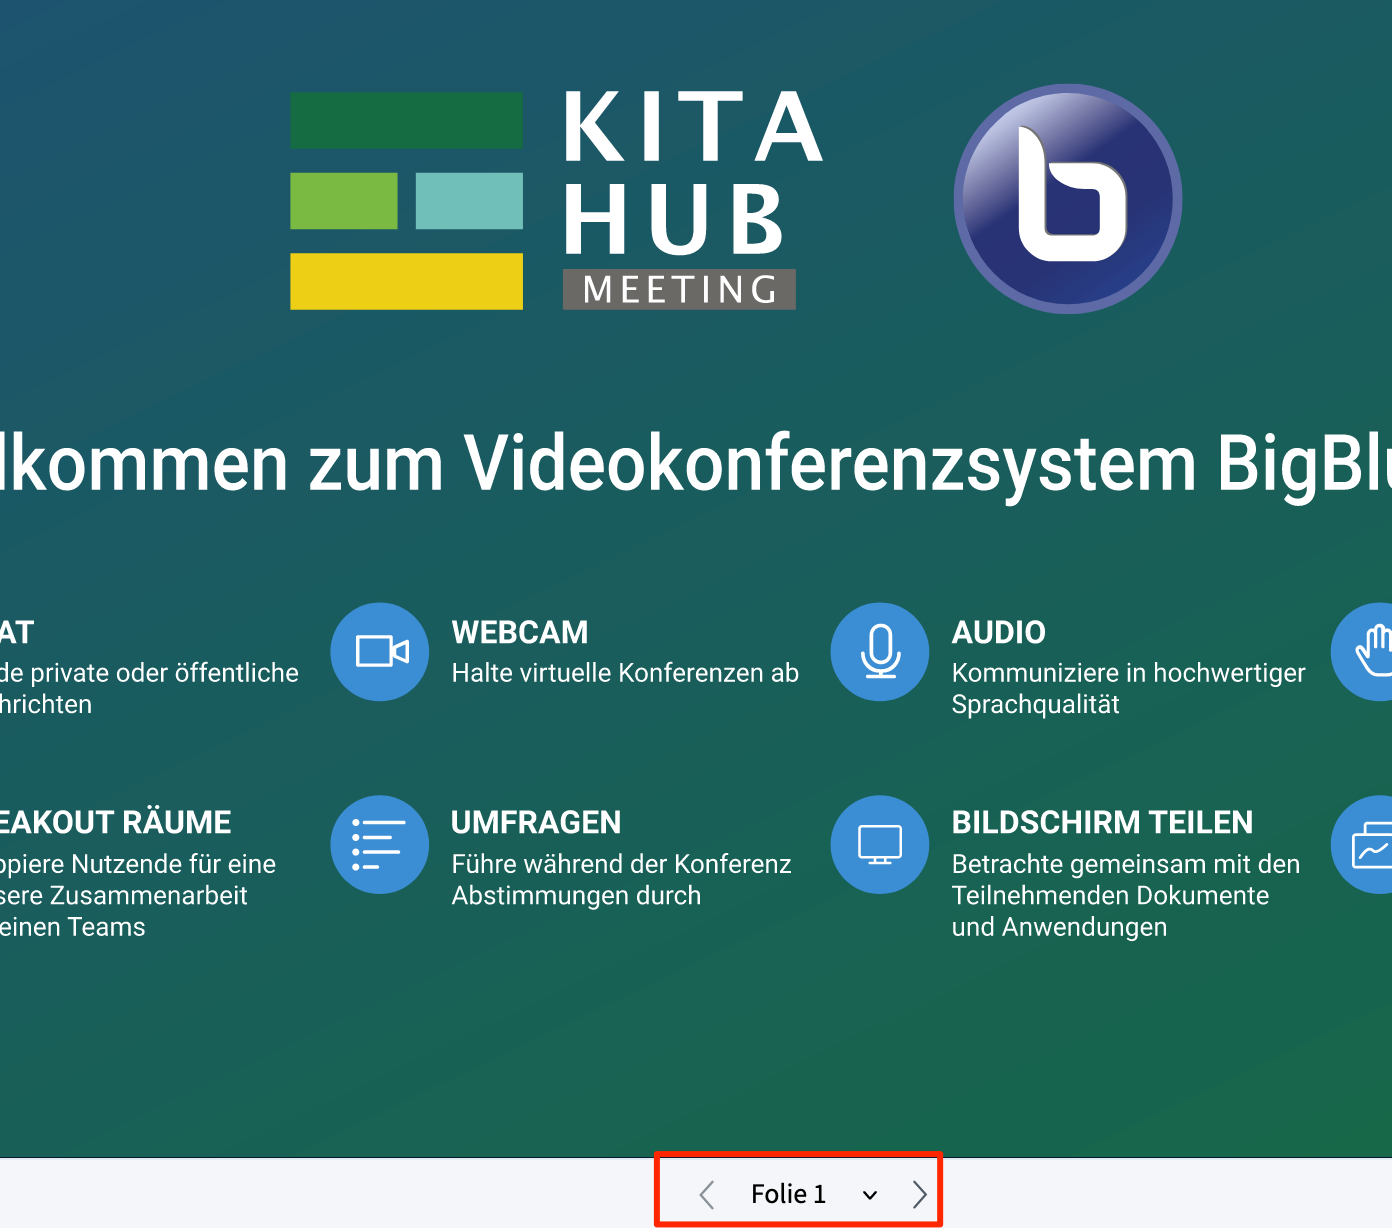This screenshot has height=1228, width=1392.
Task: Click 'Führe während der Konferenz Abstimmungen durch'
Action: tap(621, 879)
